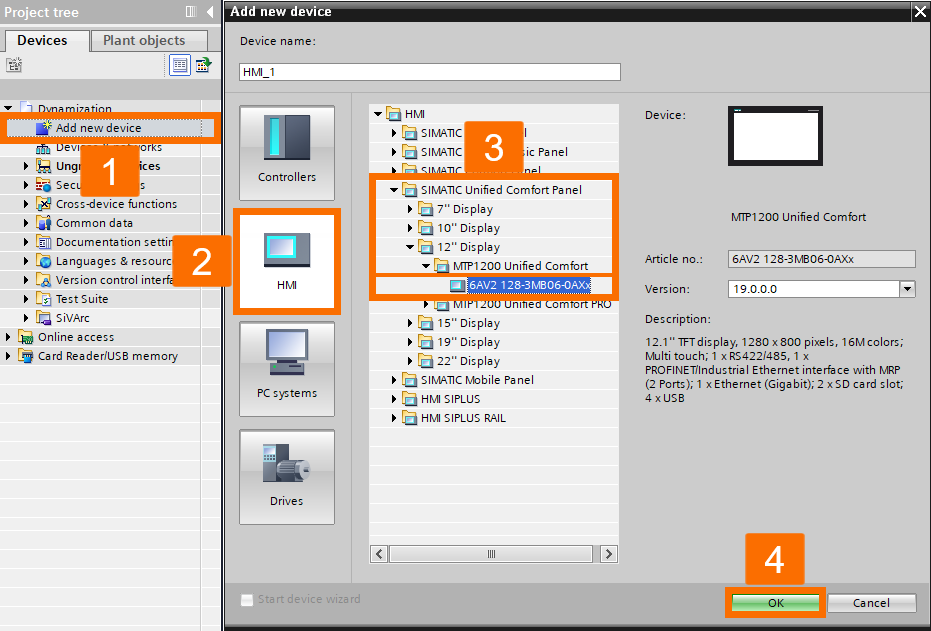Expand Online access in Project tree
This screenshot has width=931, height=631.
coord(8,337)
